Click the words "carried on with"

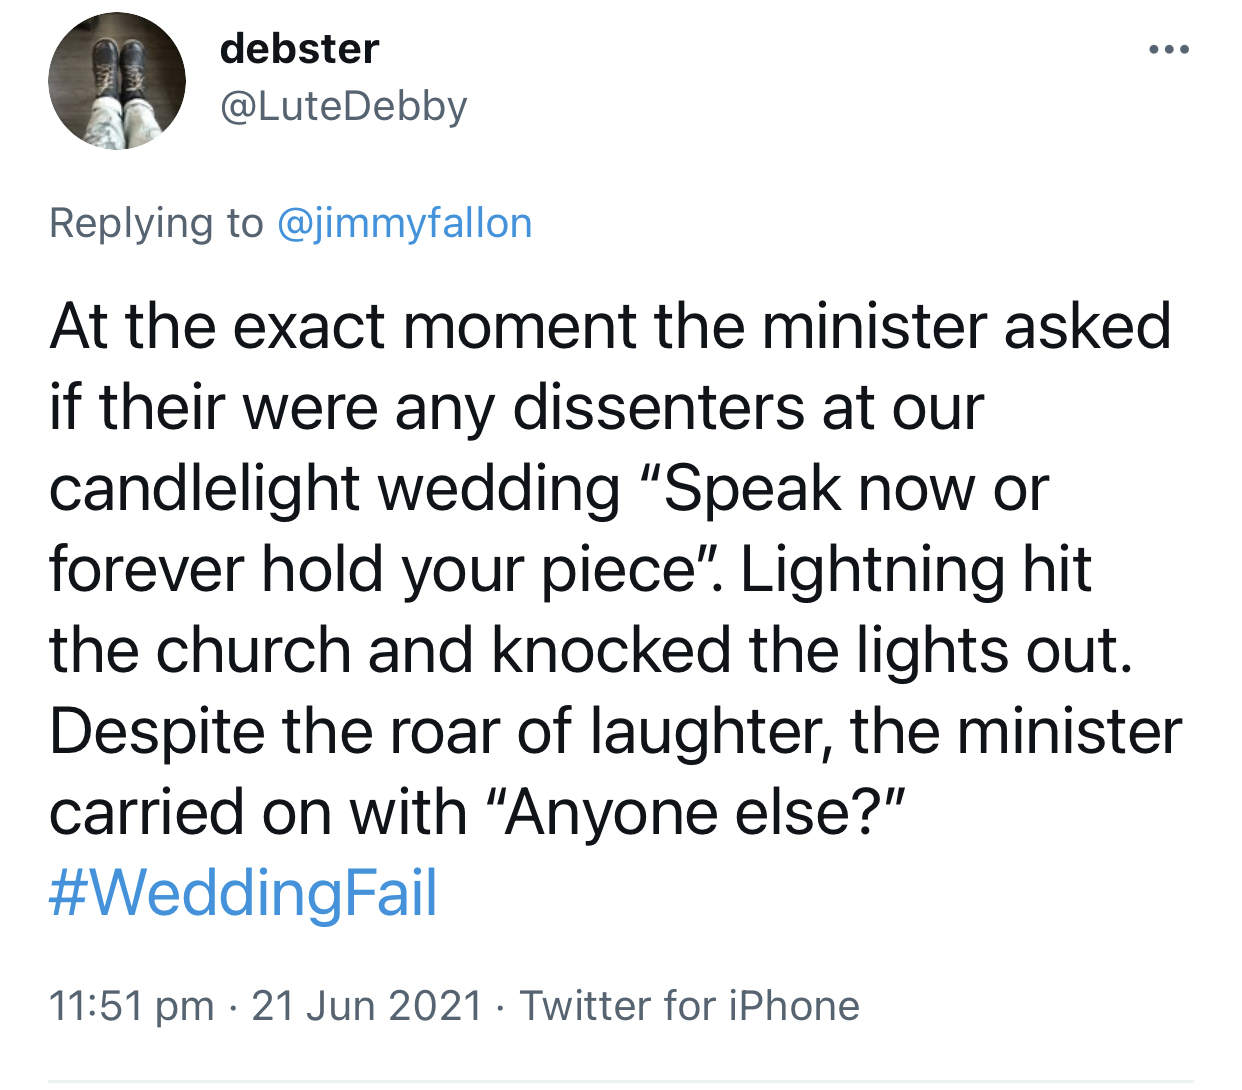point(257,812)
